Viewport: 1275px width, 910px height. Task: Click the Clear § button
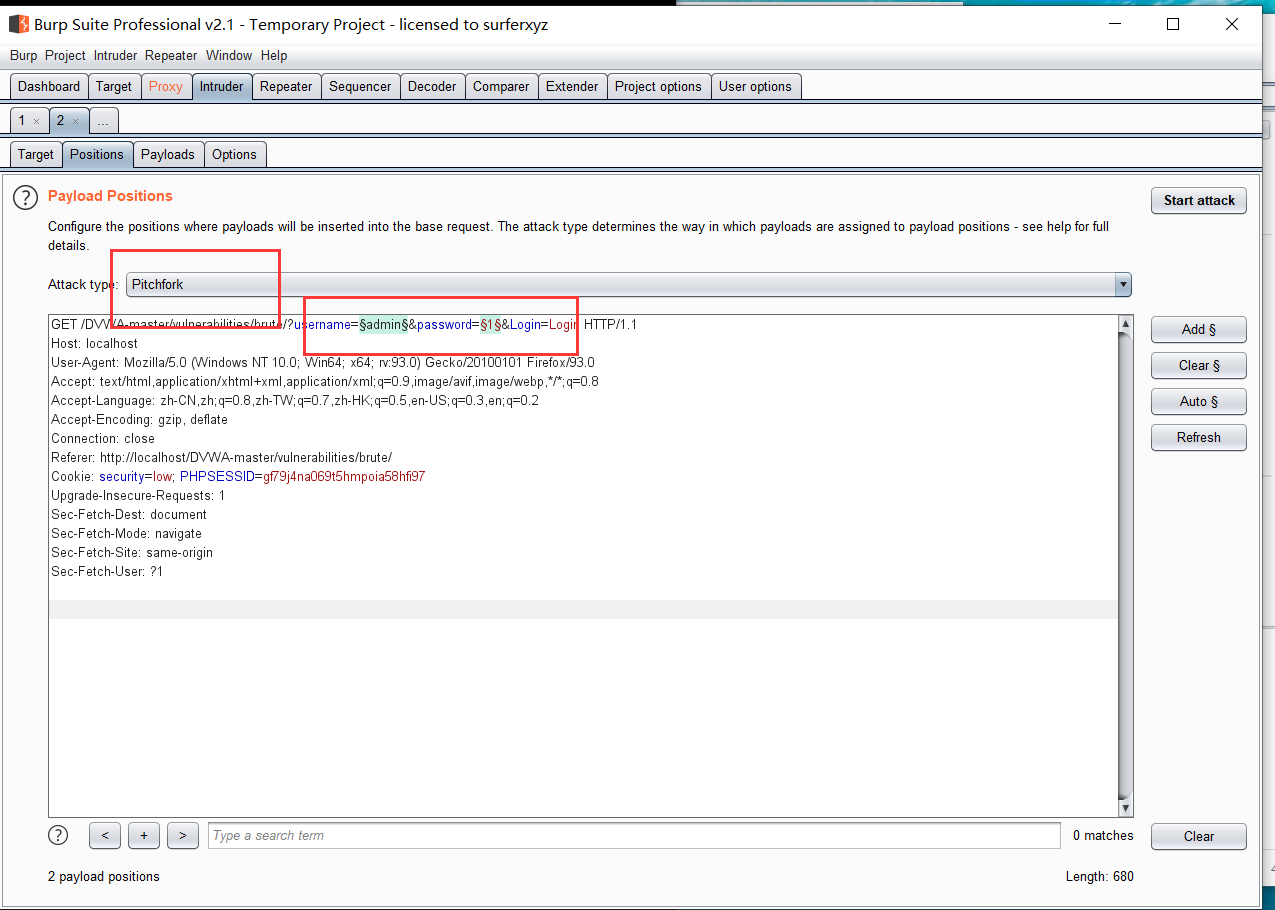[x=1199, y=365]
